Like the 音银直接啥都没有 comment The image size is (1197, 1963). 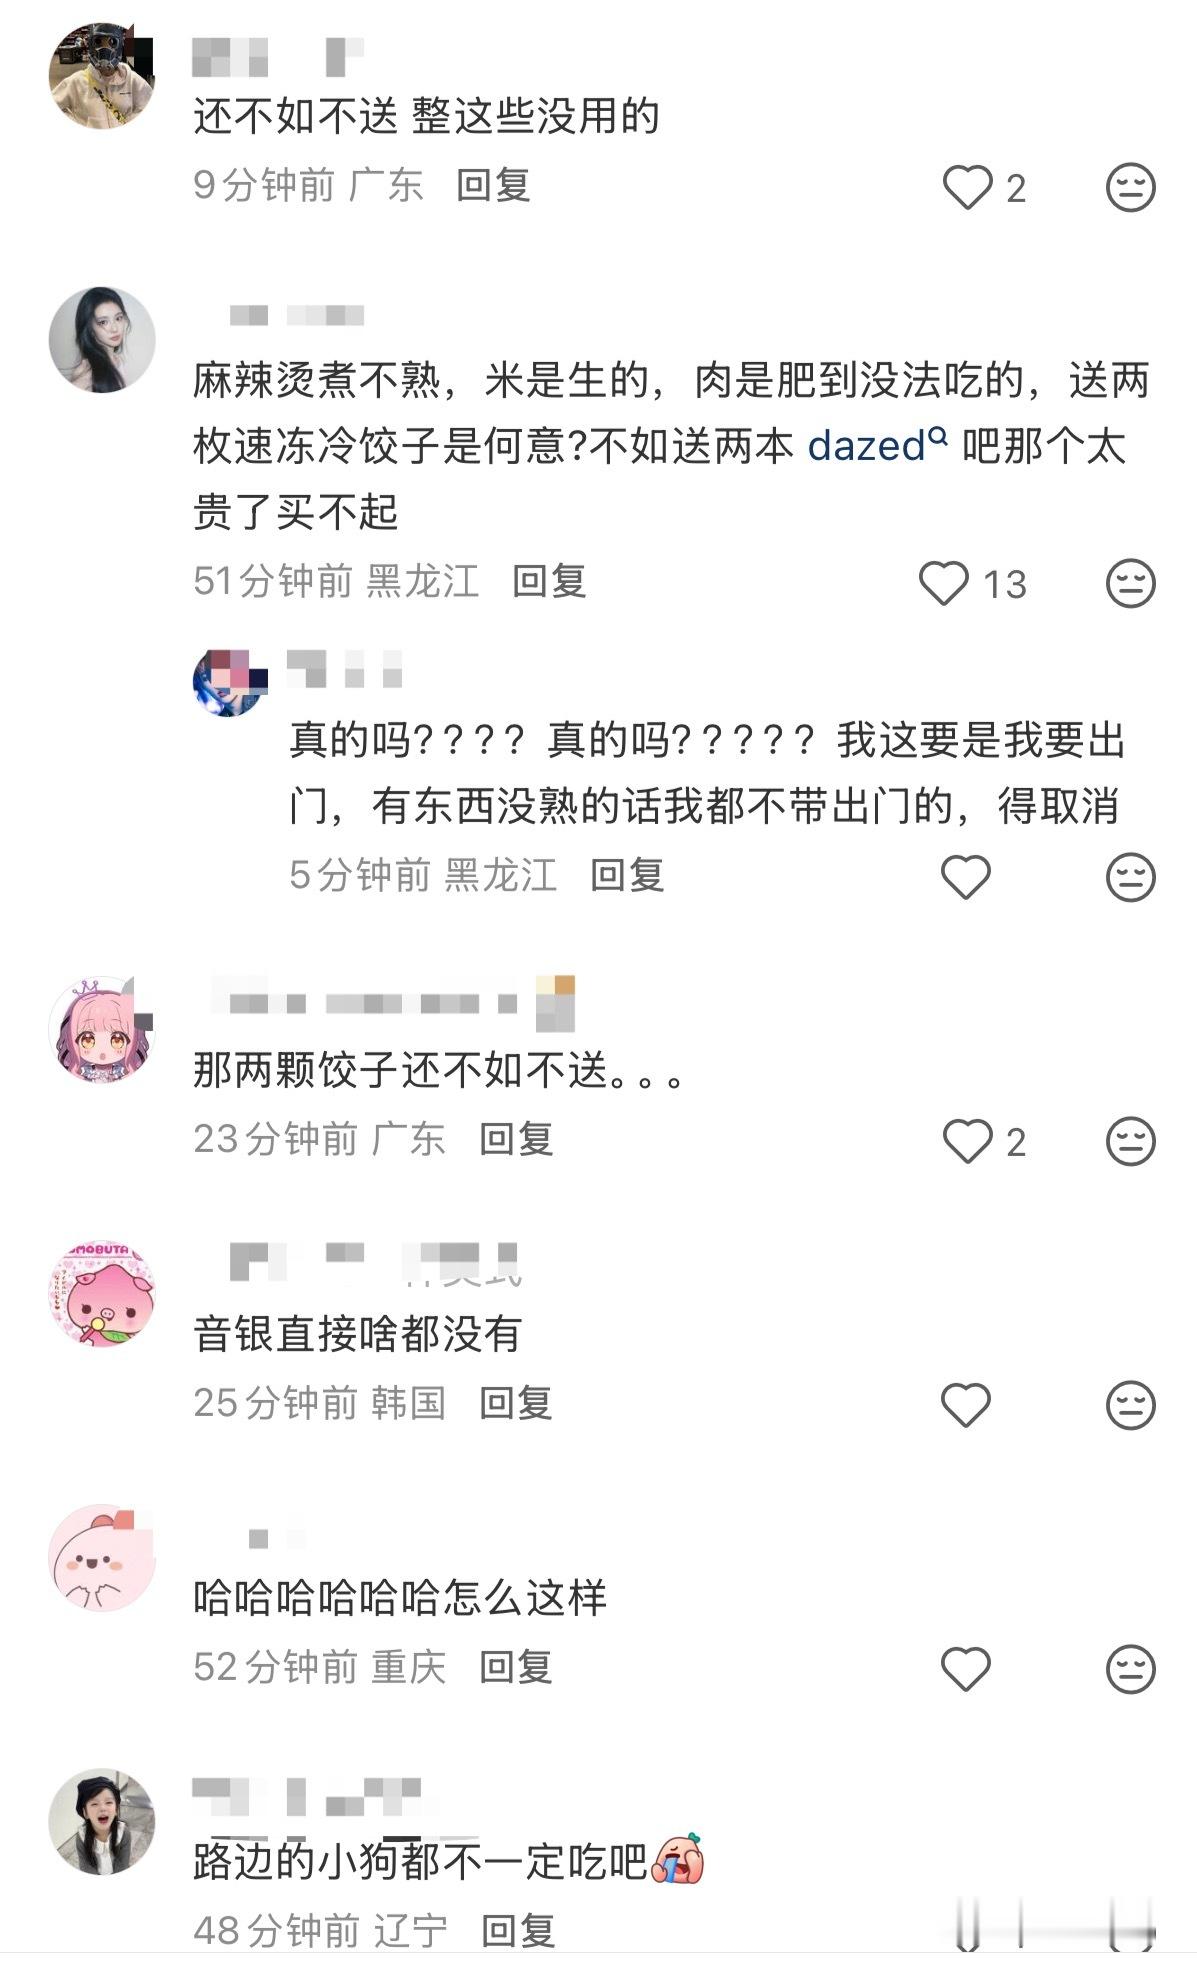coord(966,1405)
